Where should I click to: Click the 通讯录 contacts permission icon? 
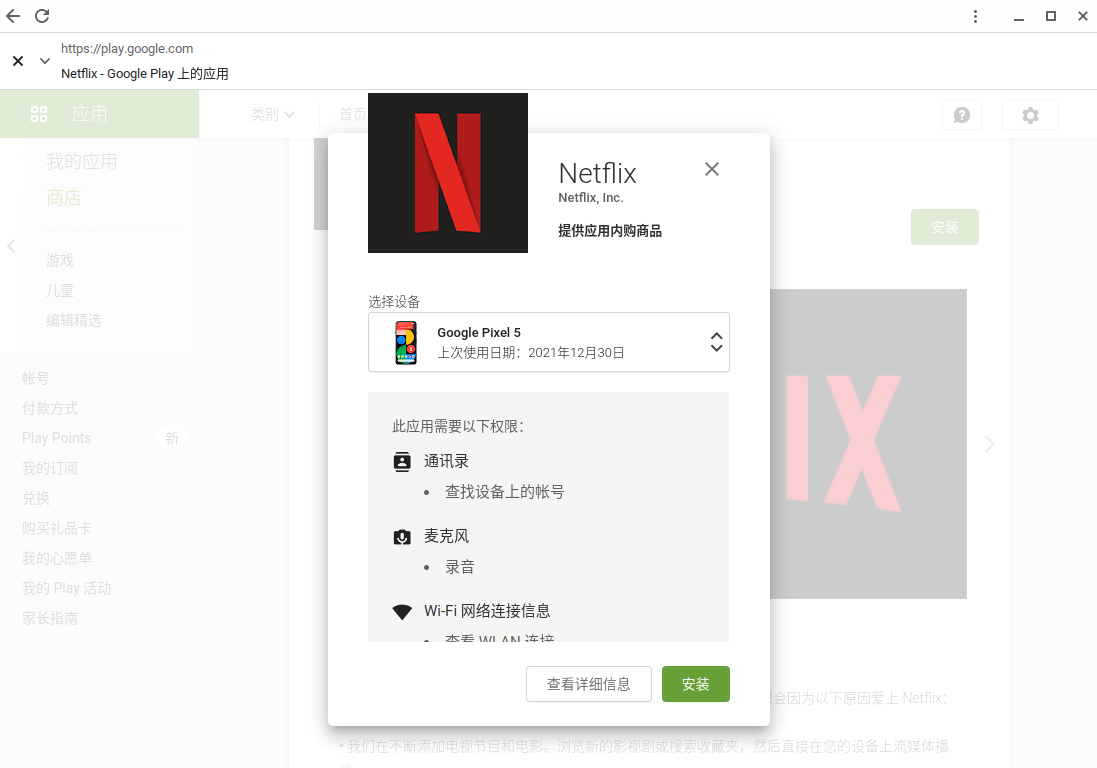pos(402,460)
